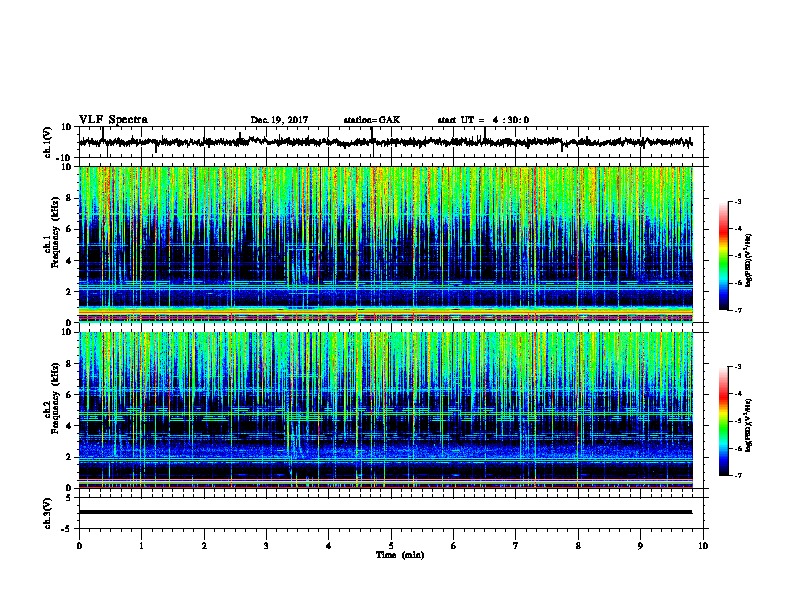This screenshot has height=612, width=792.
Task: Click the ch.3(V) axis label
Action: click(x=48, y=513)
